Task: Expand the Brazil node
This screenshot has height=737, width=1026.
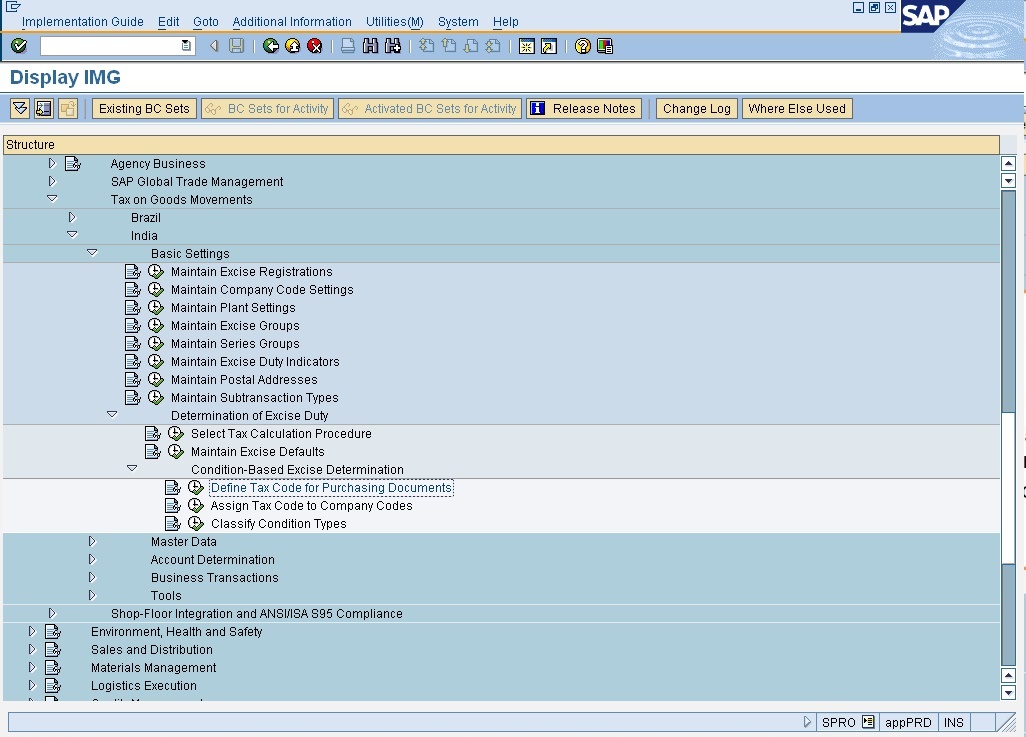Action: pos(72,217)
